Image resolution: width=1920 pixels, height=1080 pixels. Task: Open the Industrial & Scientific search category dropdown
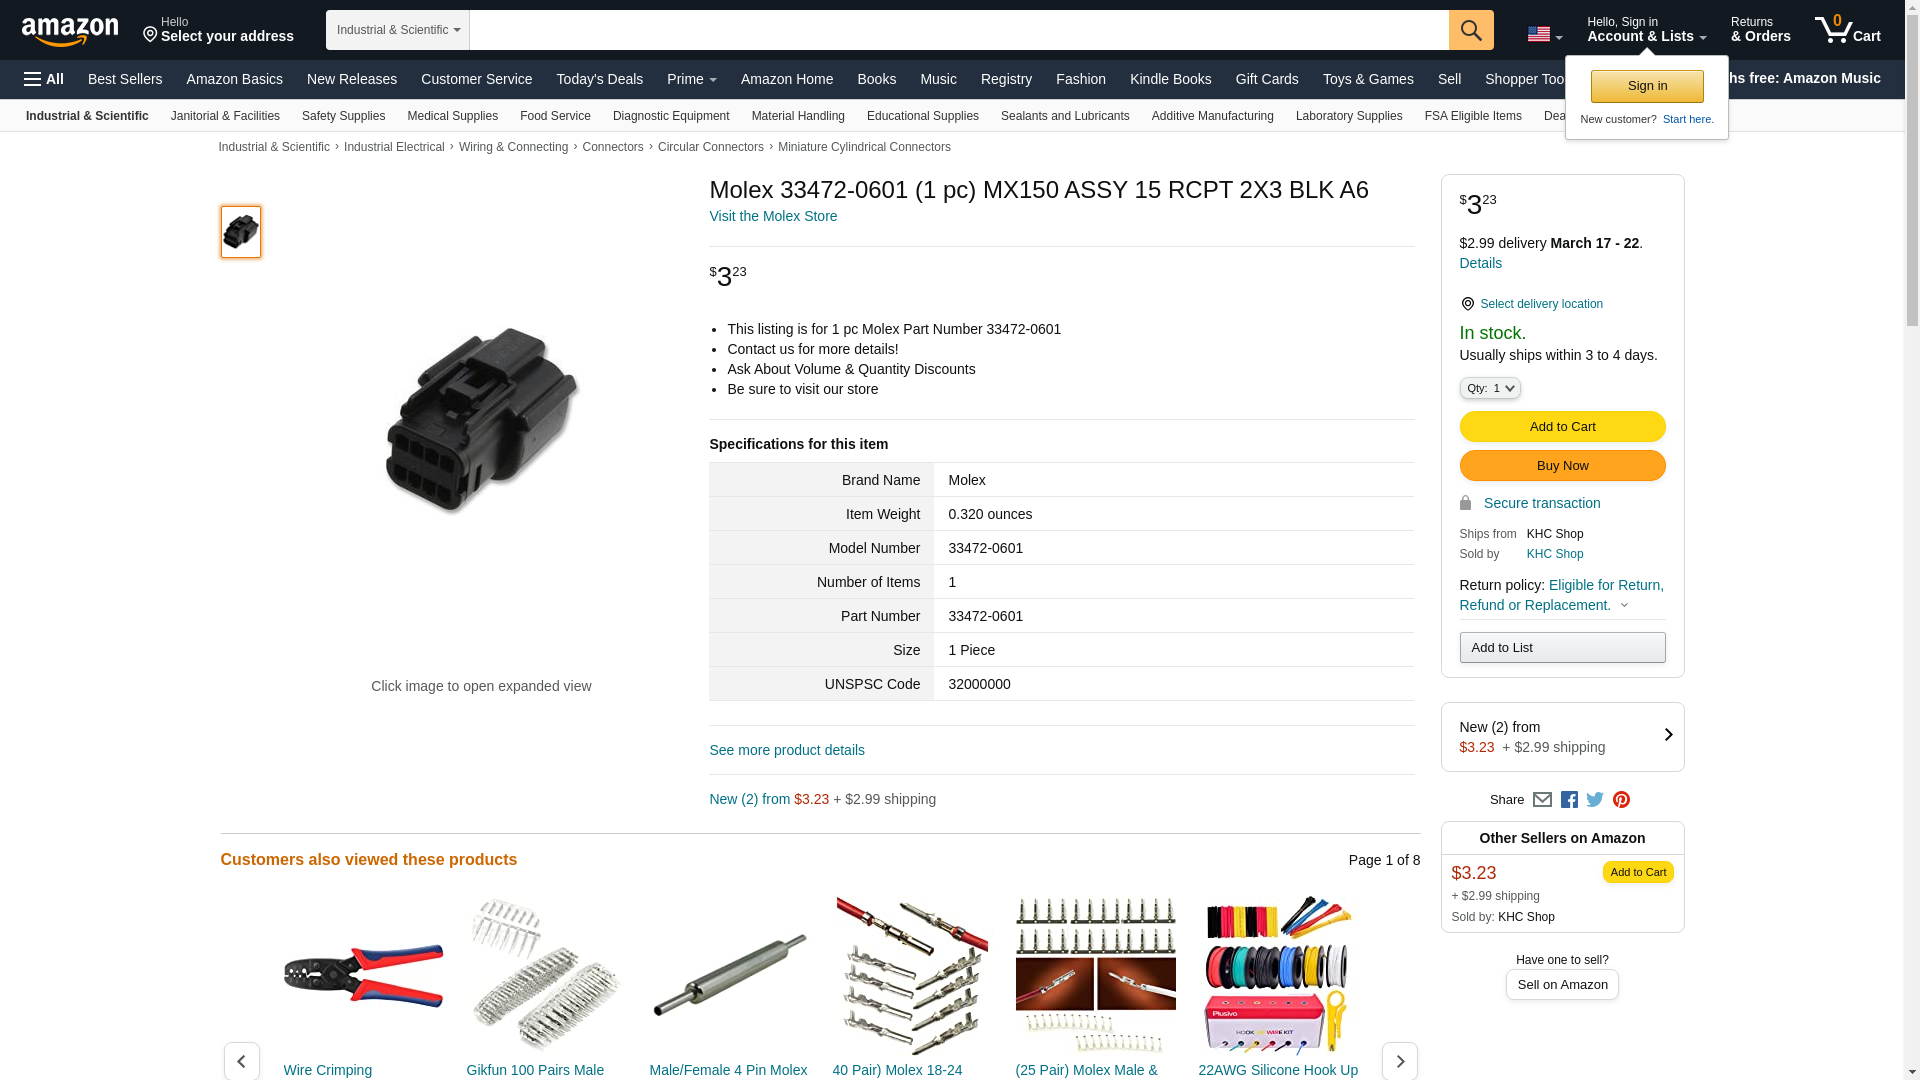[x=398, y=30]
